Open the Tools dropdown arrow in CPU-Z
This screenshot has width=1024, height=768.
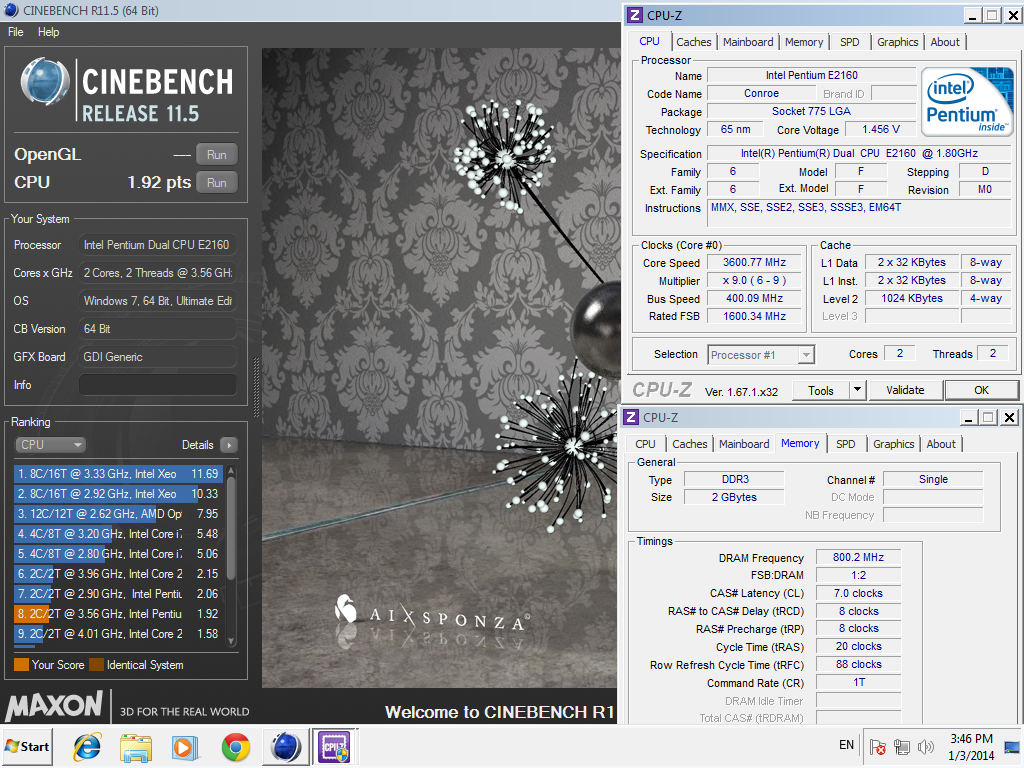coord(857,391)
